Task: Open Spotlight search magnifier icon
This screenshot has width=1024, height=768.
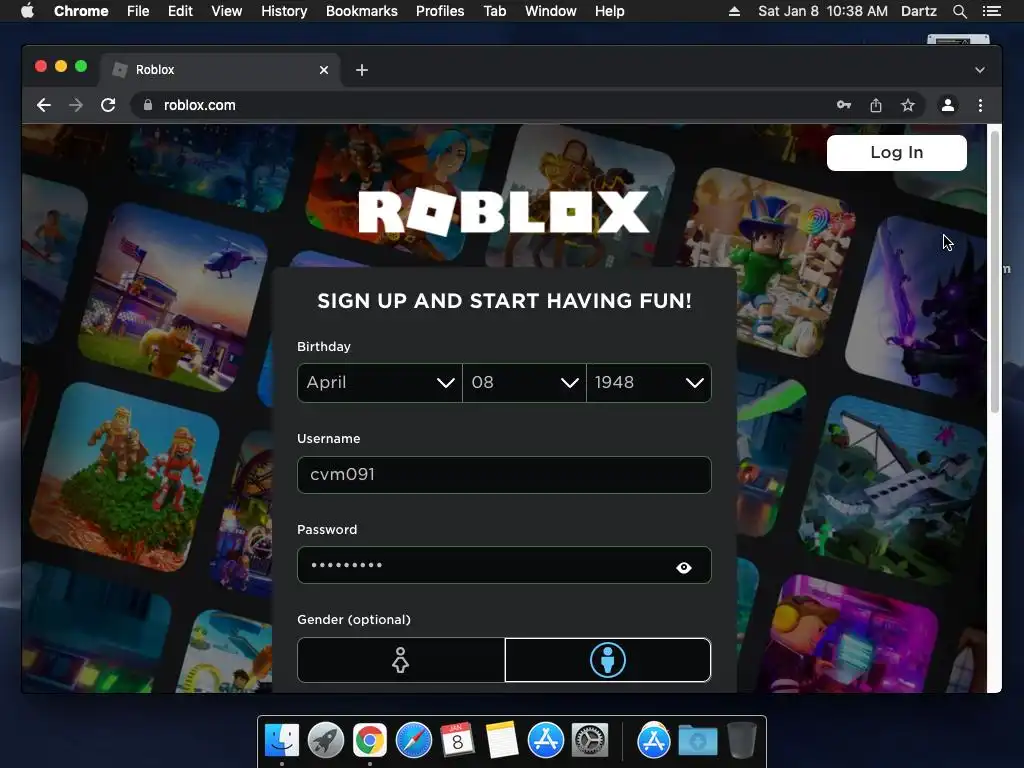Action: (959, 11)
